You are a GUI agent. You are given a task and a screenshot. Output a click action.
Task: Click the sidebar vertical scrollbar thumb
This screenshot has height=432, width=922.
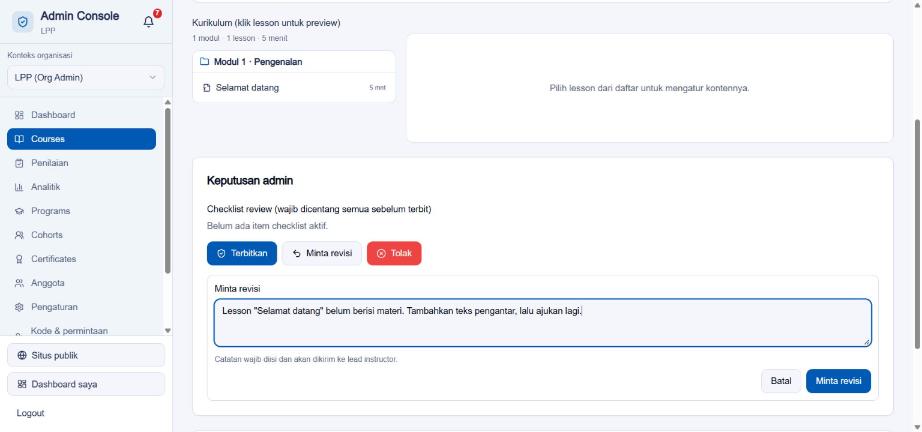[x=168, y=191]
